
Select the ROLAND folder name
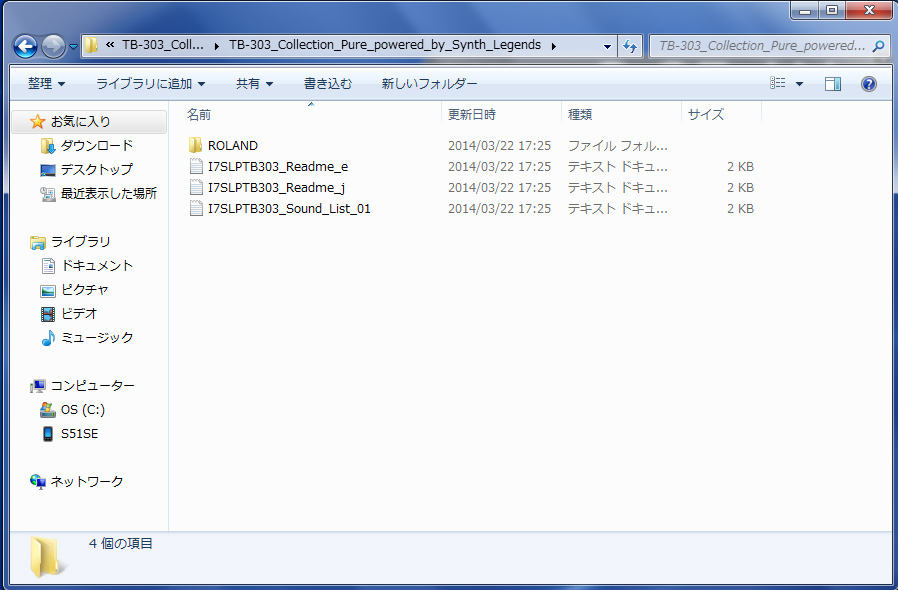click(x=233, y=145)
